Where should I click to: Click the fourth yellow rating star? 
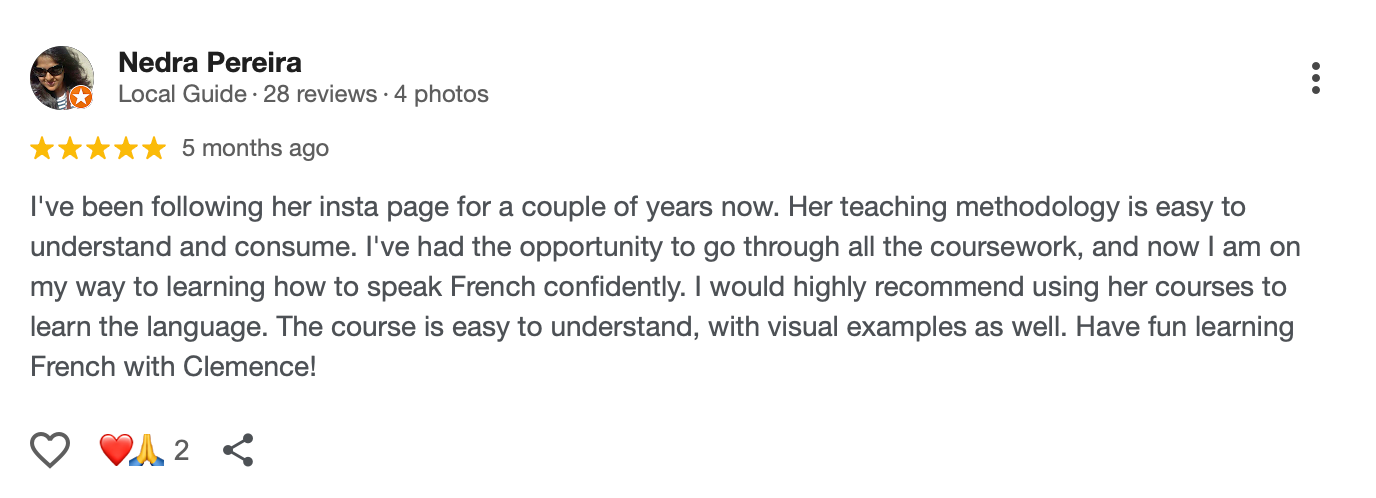coord(126,149)
